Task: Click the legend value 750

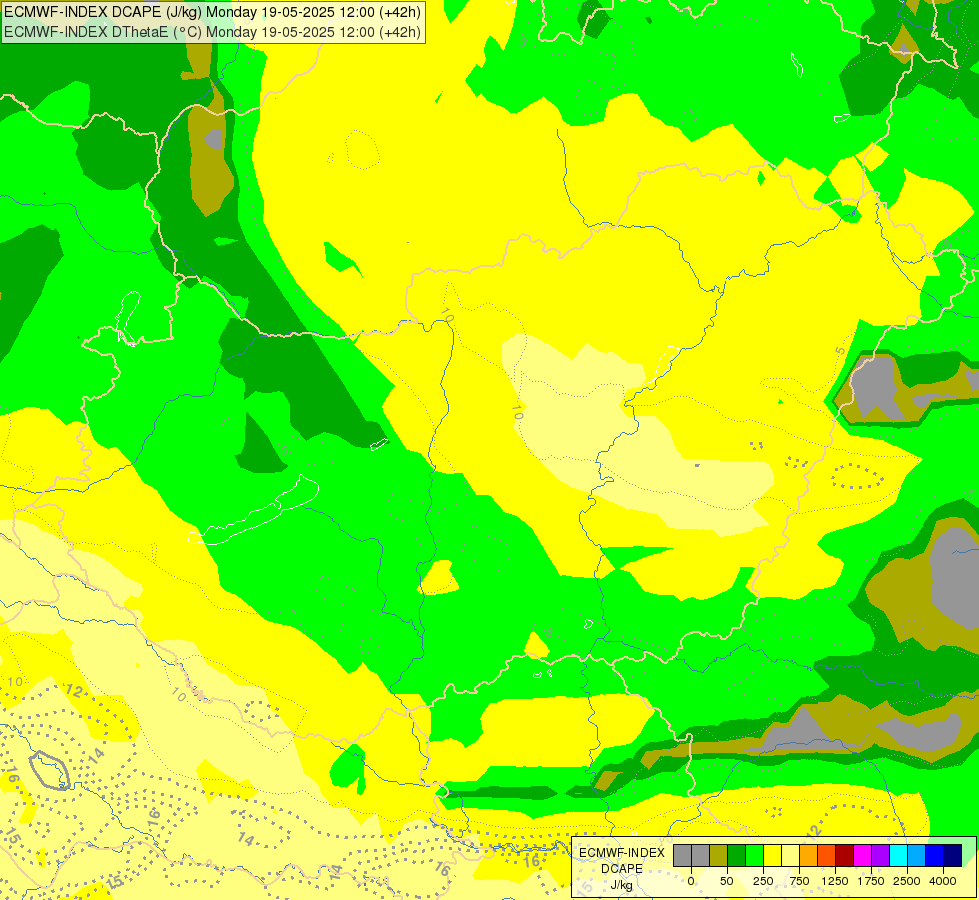Action: click(799, 881)
